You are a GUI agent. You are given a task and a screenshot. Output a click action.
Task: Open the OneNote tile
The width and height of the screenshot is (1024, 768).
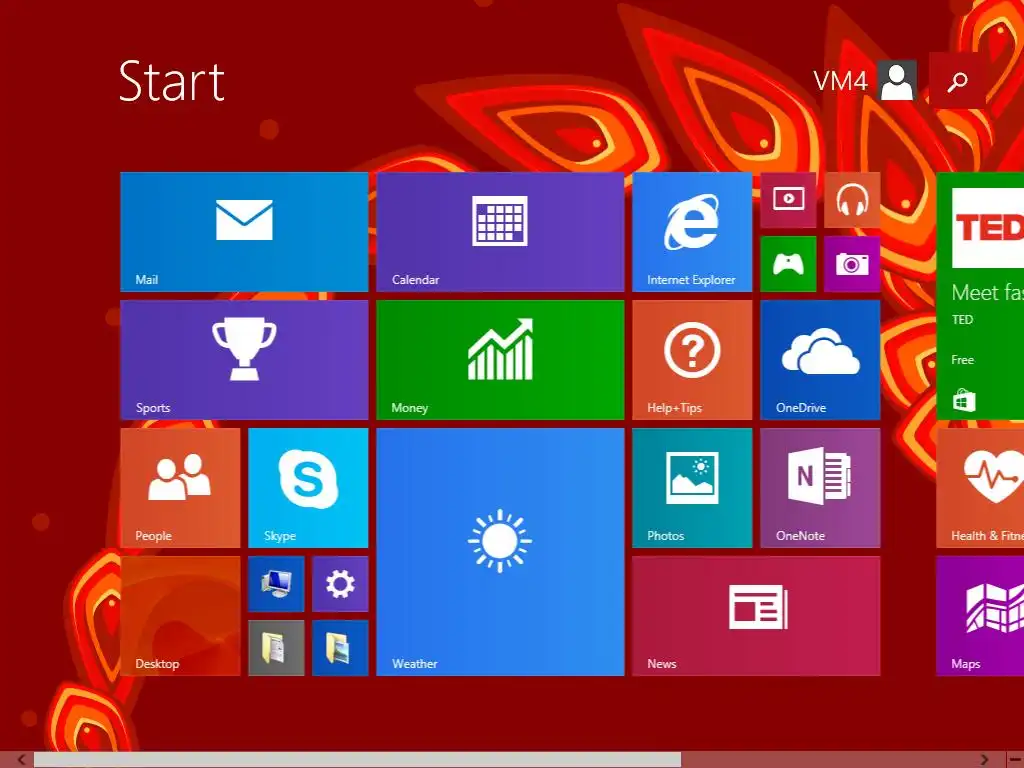point(820,488)
